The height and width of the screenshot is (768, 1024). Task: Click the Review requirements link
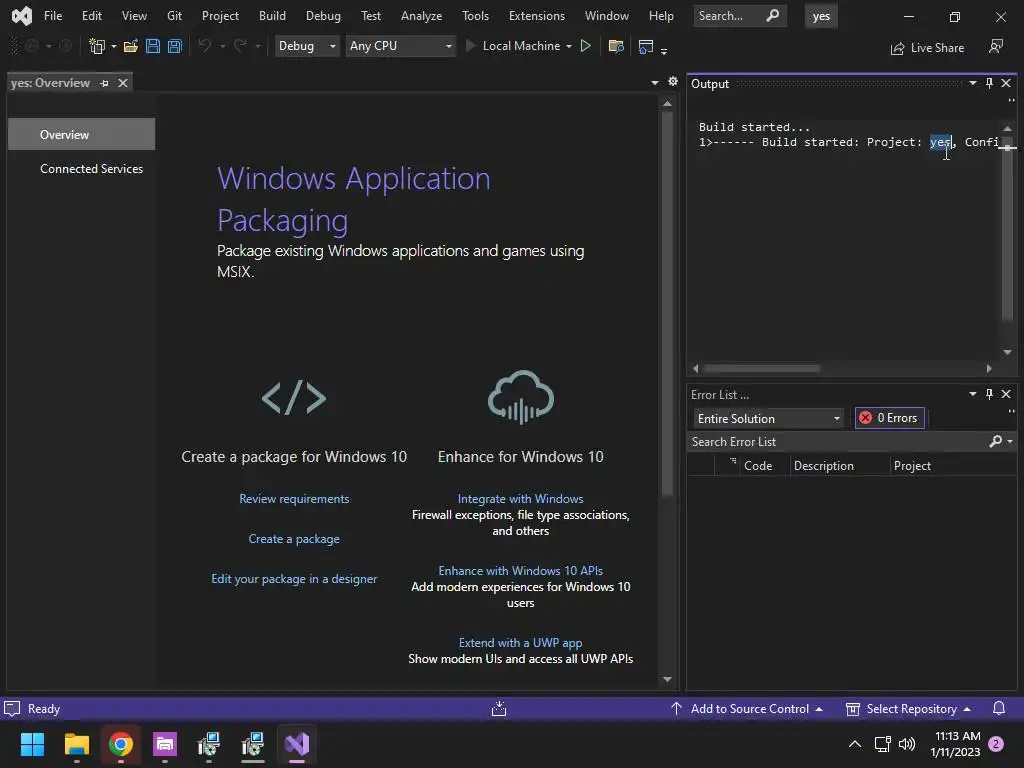click(294, 498)
